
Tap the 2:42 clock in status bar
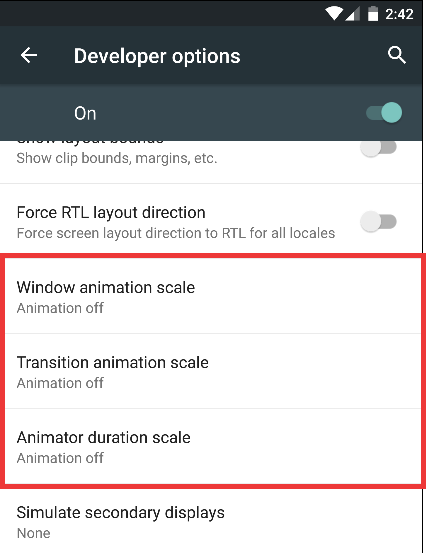[399, 14]
